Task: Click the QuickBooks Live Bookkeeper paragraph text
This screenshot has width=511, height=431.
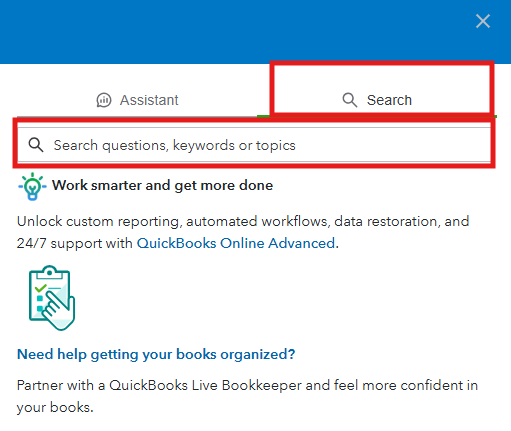Action: pos(247,396)
